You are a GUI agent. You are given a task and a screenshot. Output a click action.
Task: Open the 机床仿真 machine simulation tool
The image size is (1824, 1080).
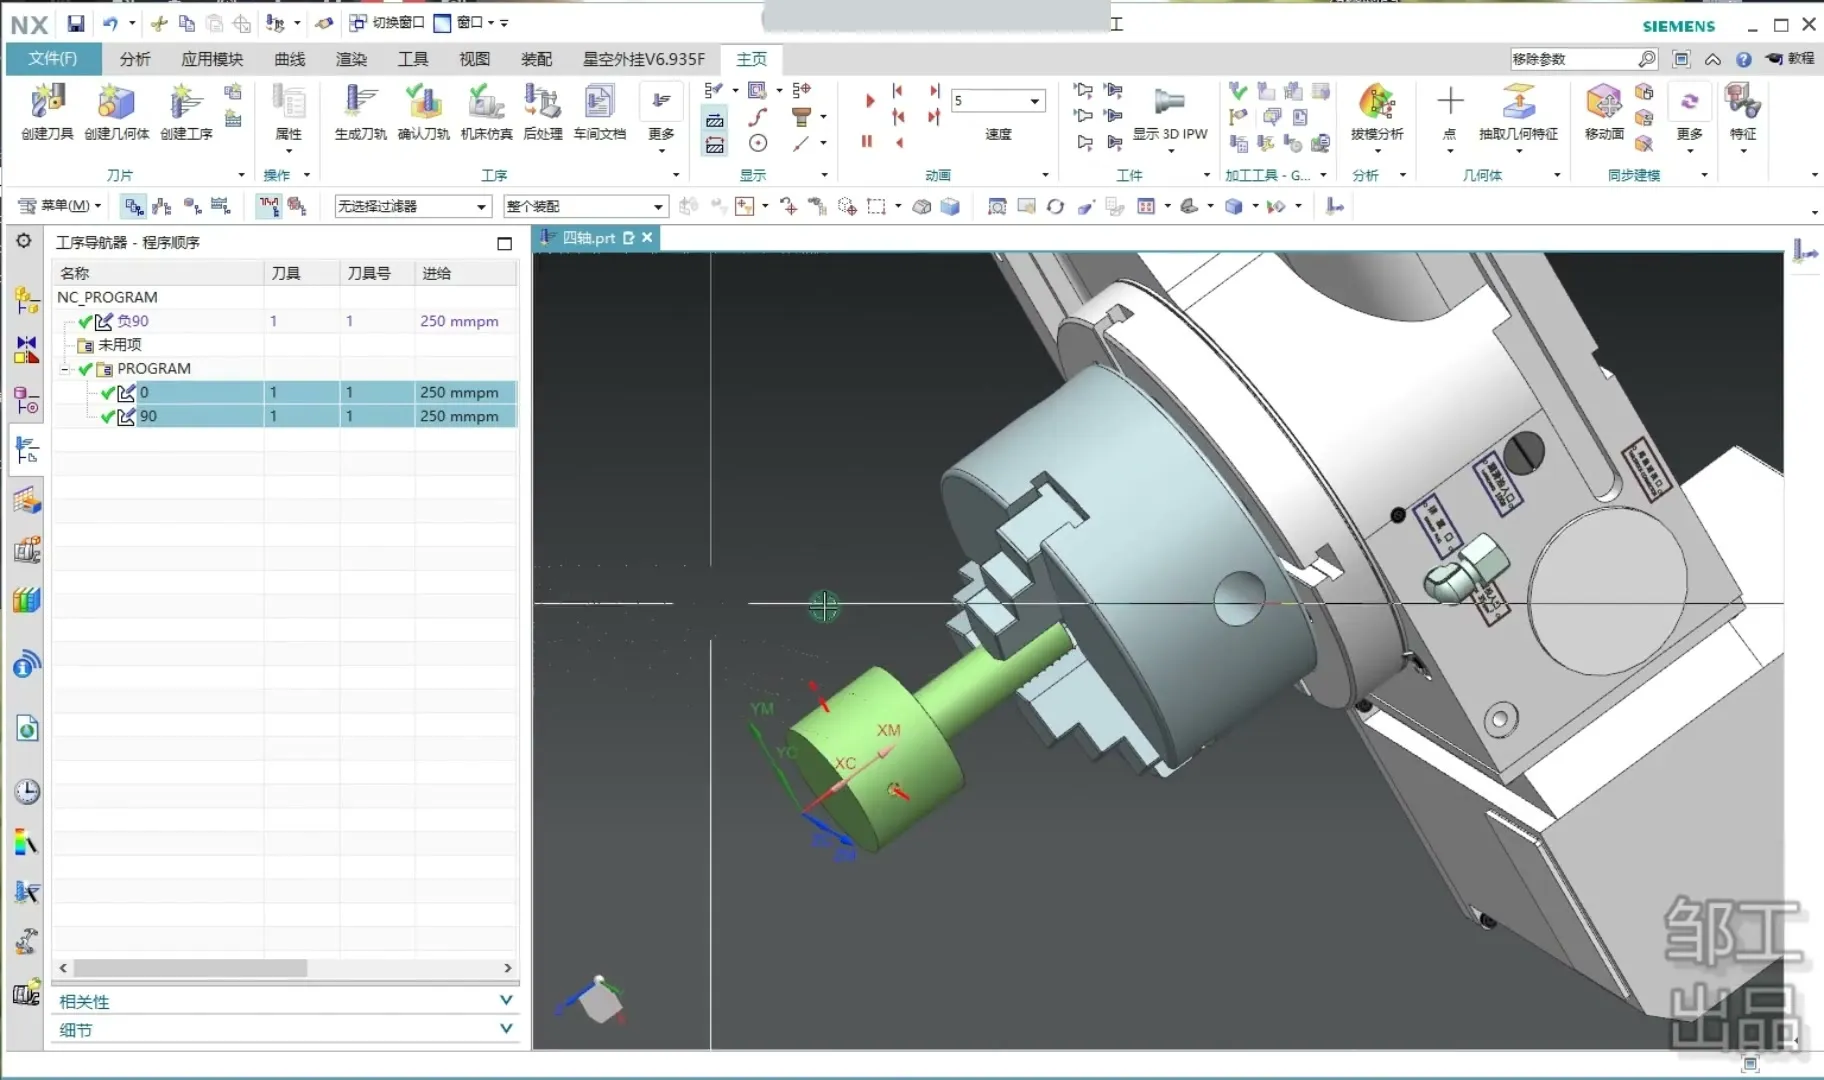(x=486, y=111)
